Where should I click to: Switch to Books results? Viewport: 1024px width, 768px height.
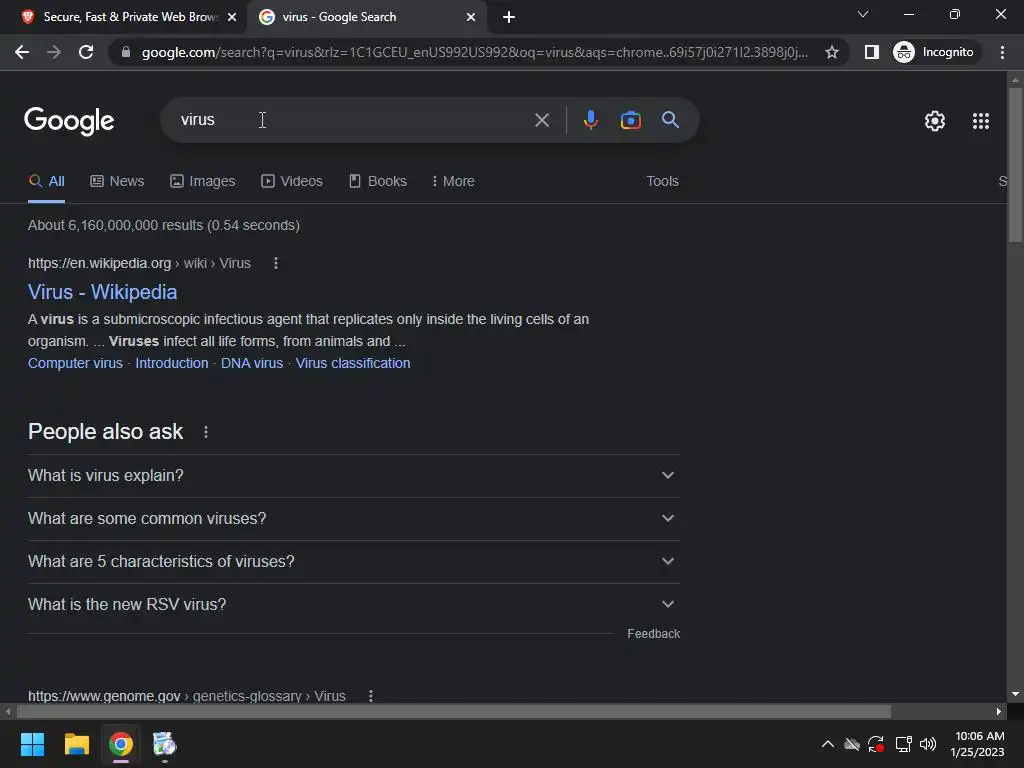point(377,182)
